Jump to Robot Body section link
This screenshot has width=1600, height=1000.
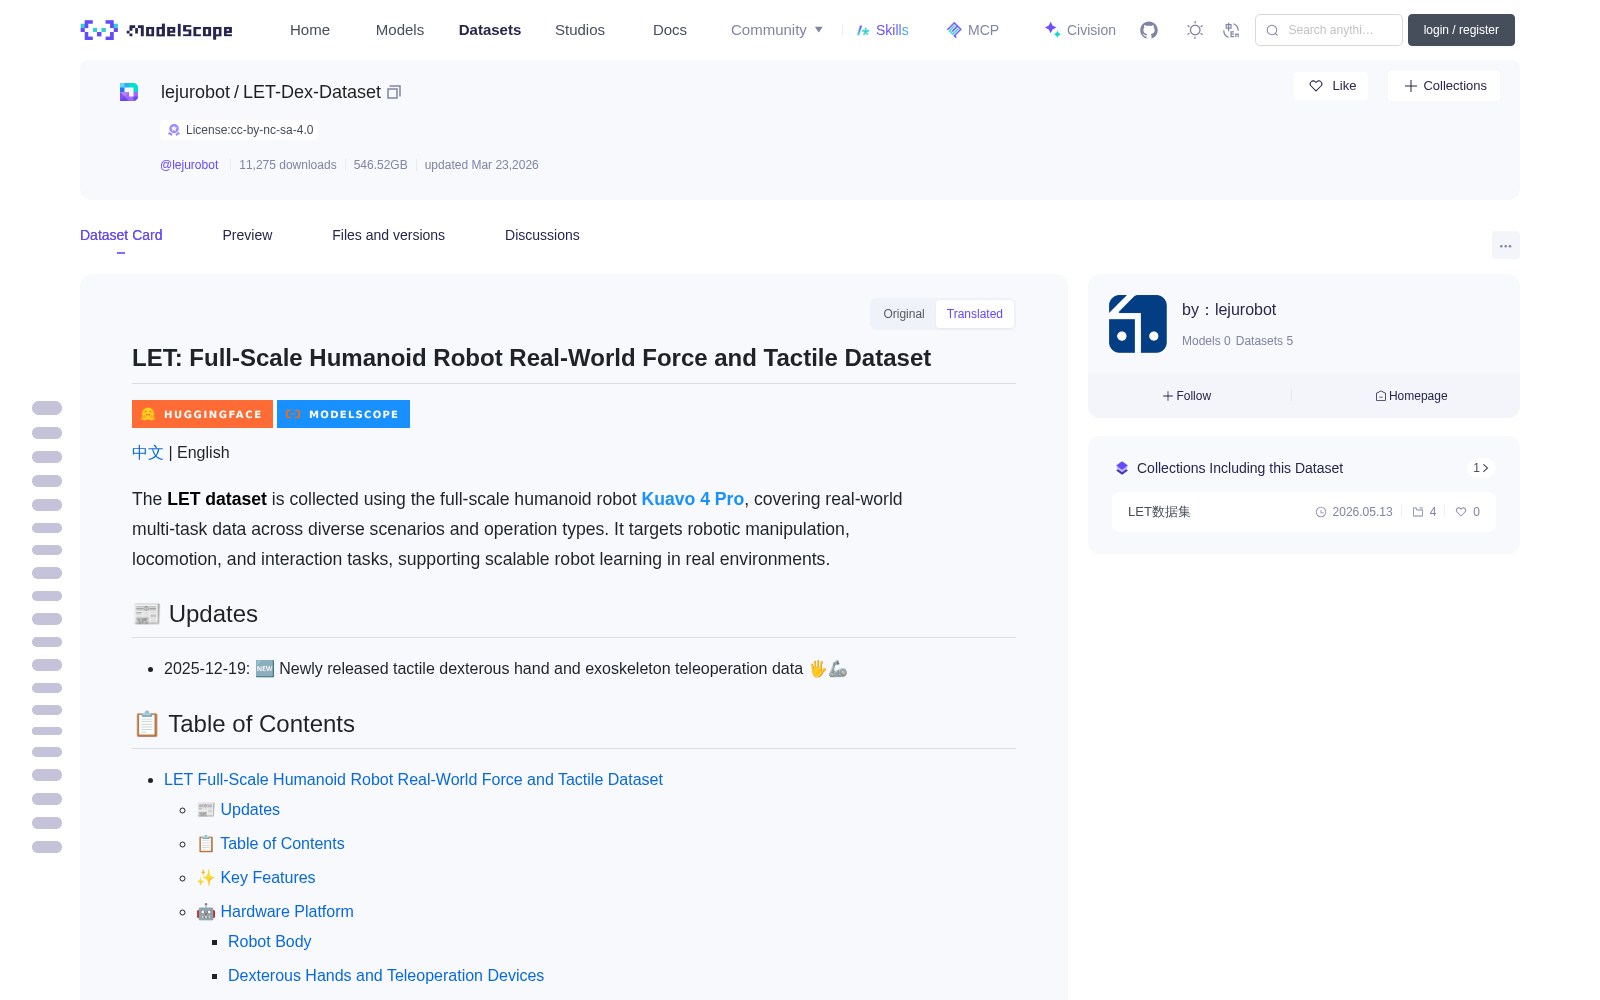(x=270, y=942)
